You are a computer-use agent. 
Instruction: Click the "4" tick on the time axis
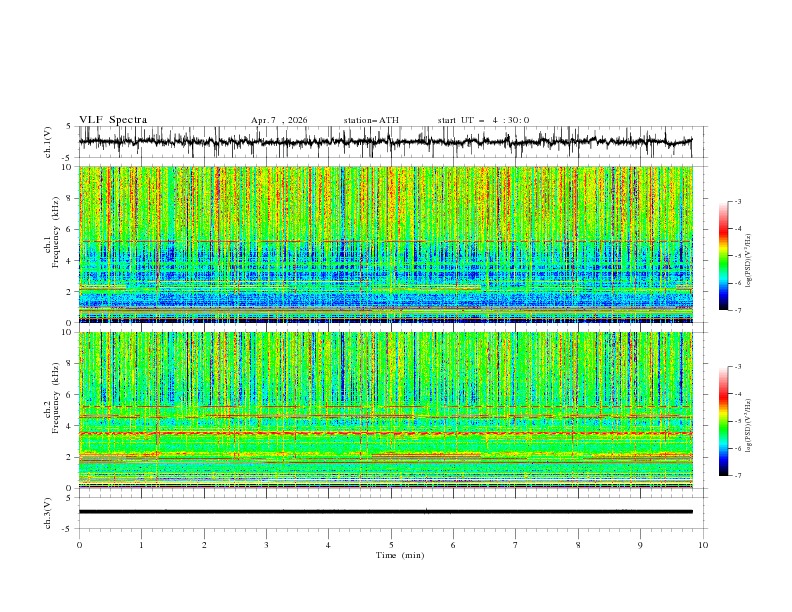coord(328,545)
